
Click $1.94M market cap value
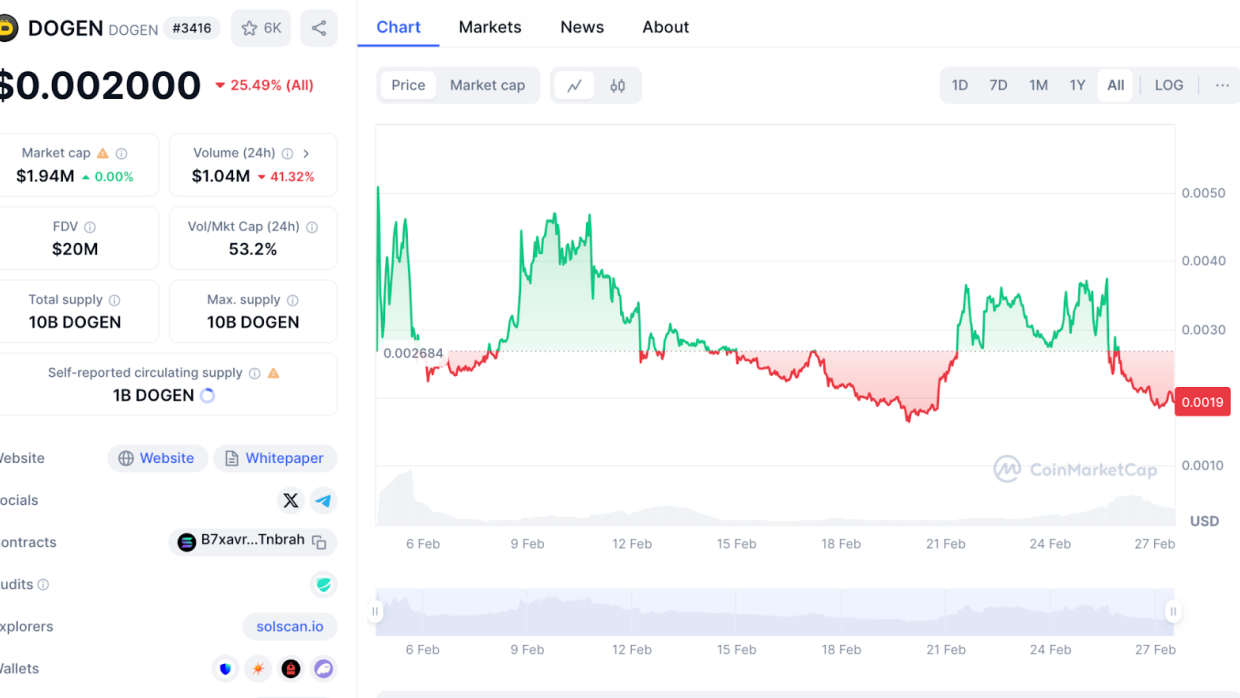tap(45, 176)
